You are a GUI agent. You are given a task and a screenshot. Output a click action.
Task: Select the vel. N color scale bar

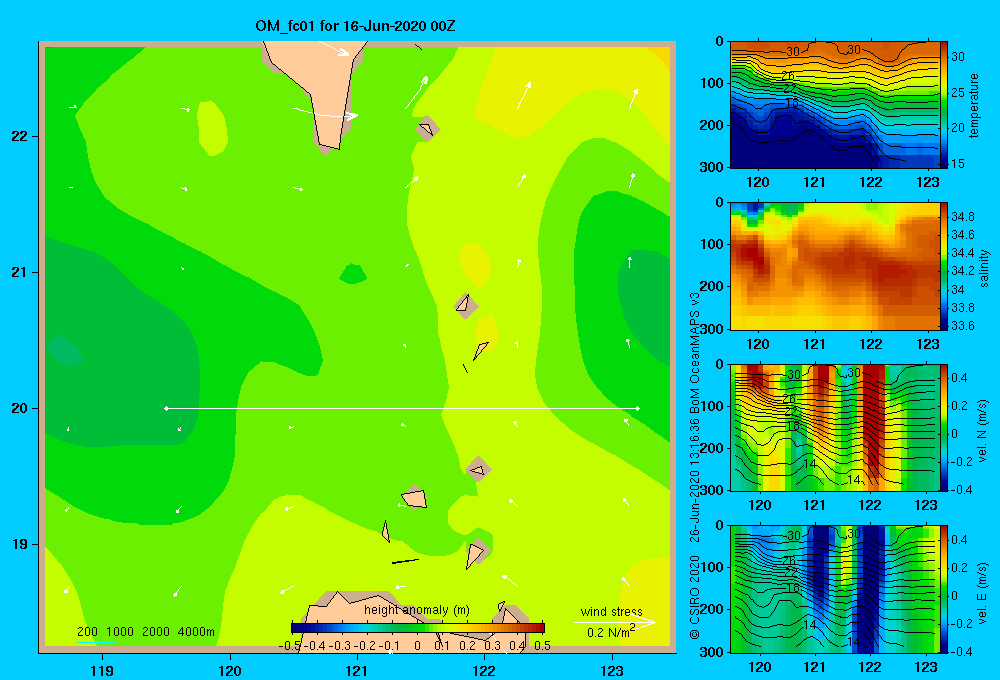click(x=945, y=427)
